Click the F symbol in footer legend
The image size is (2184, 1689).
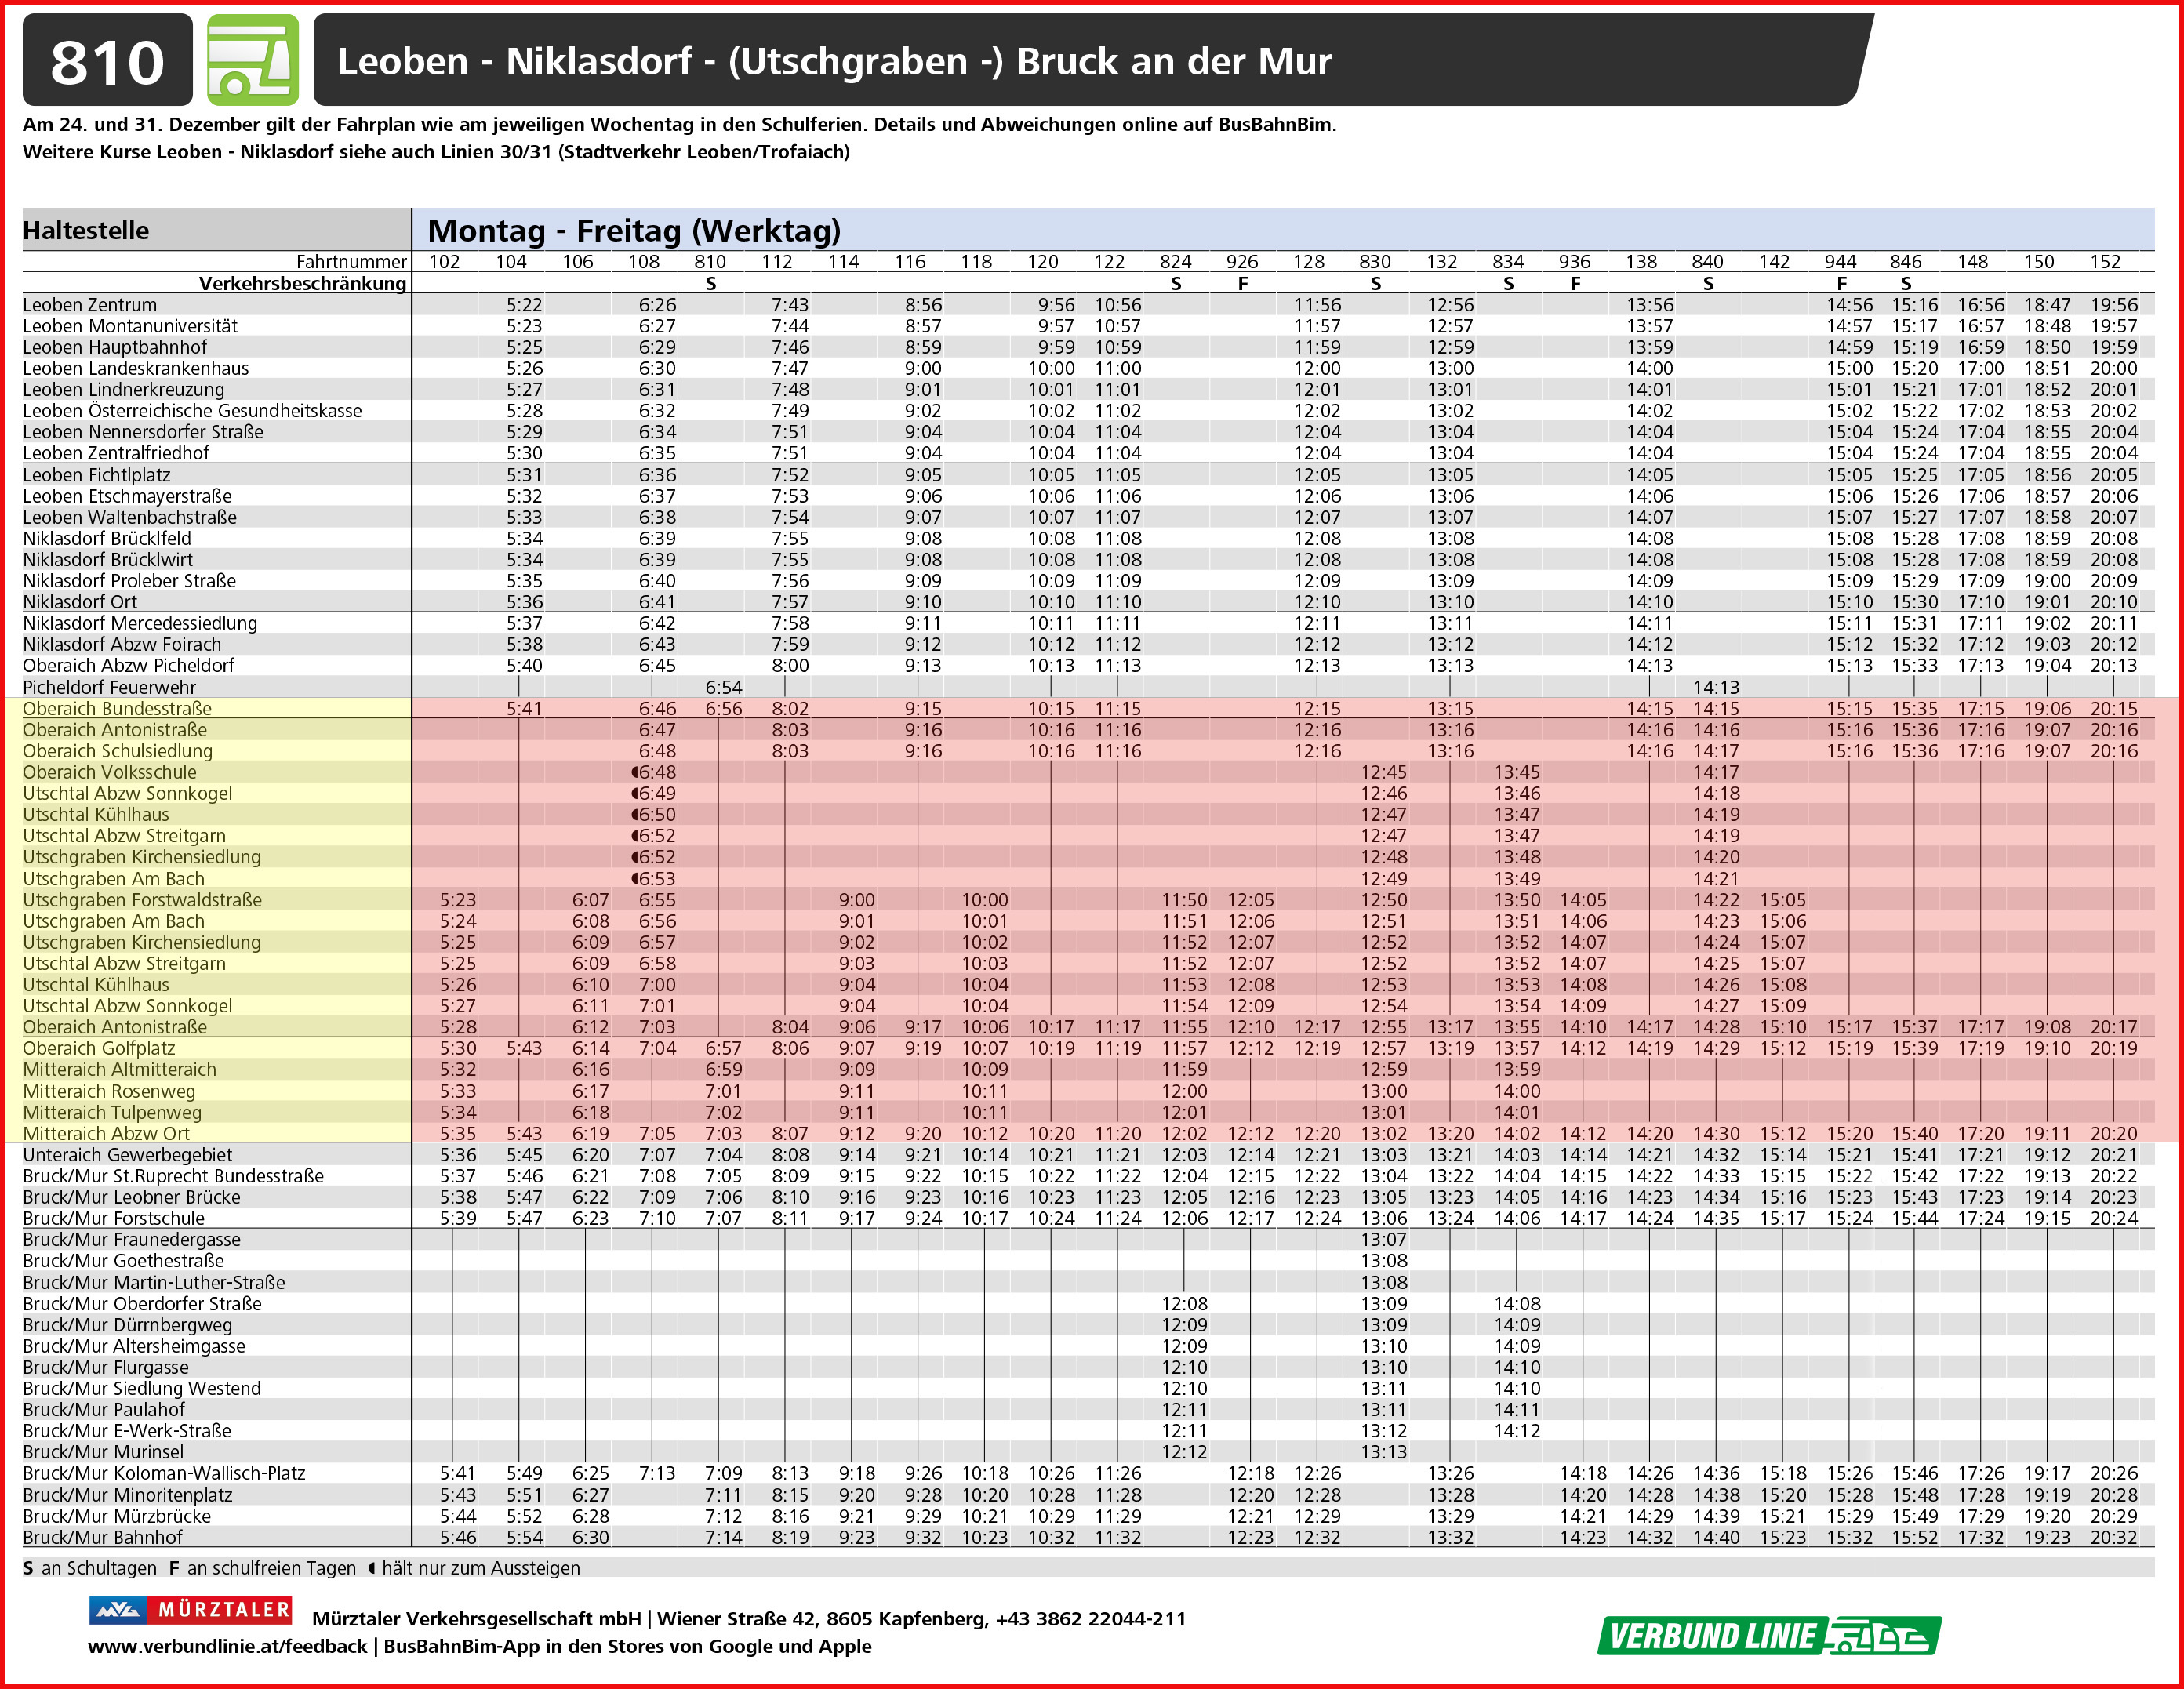[x=174, y=1567]
